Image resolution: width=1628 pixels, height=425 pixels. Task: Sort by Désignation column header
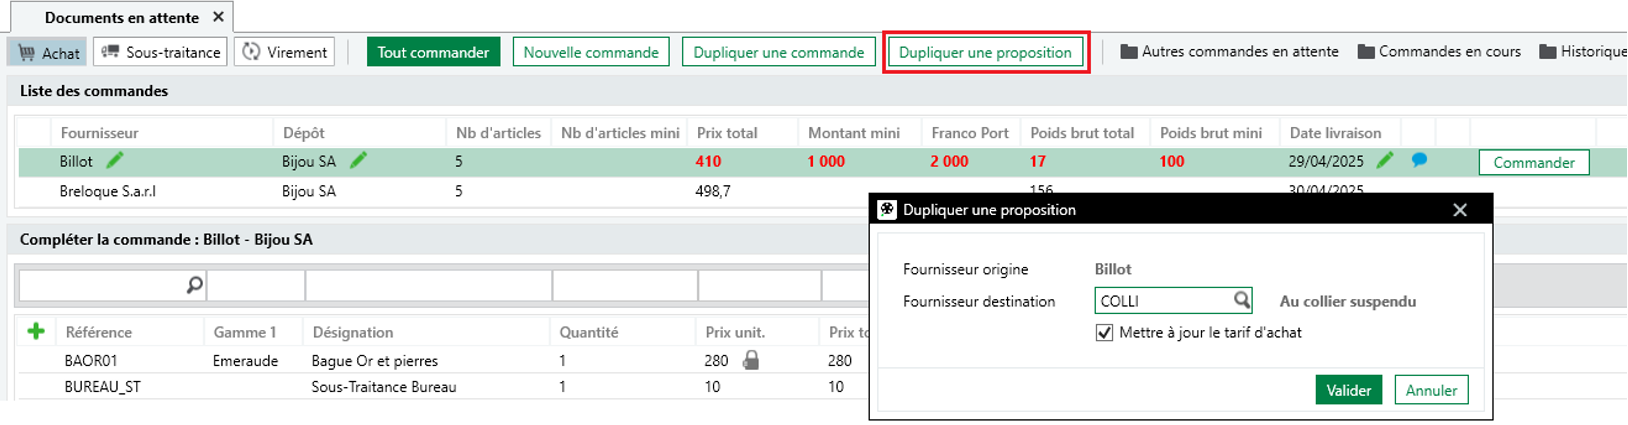pos(352,332)
